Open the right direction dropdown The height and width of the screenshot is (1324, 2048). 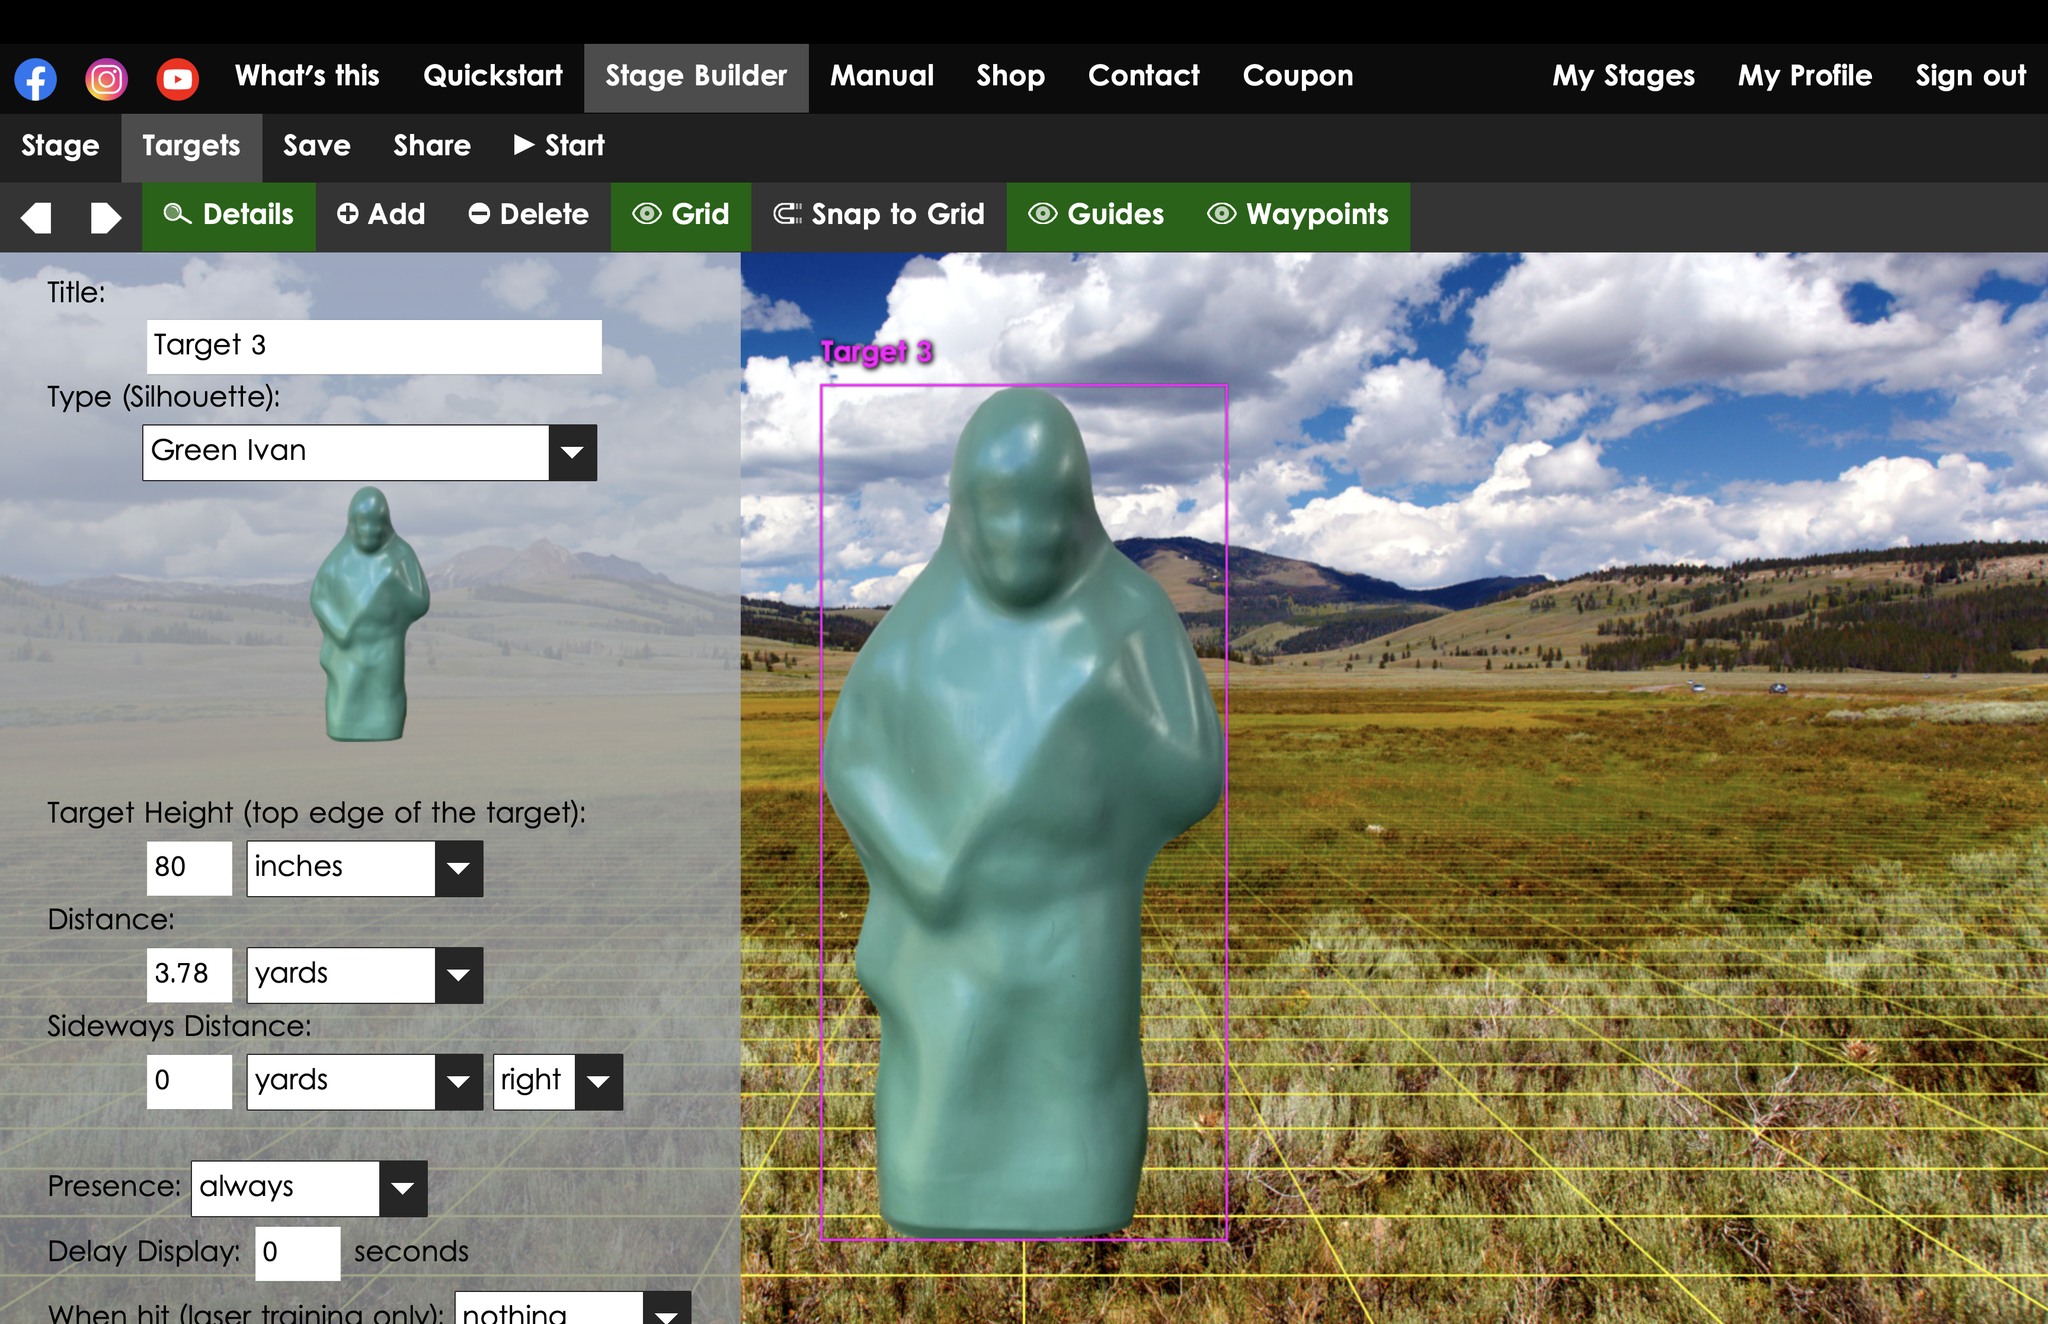[557, 1082]
